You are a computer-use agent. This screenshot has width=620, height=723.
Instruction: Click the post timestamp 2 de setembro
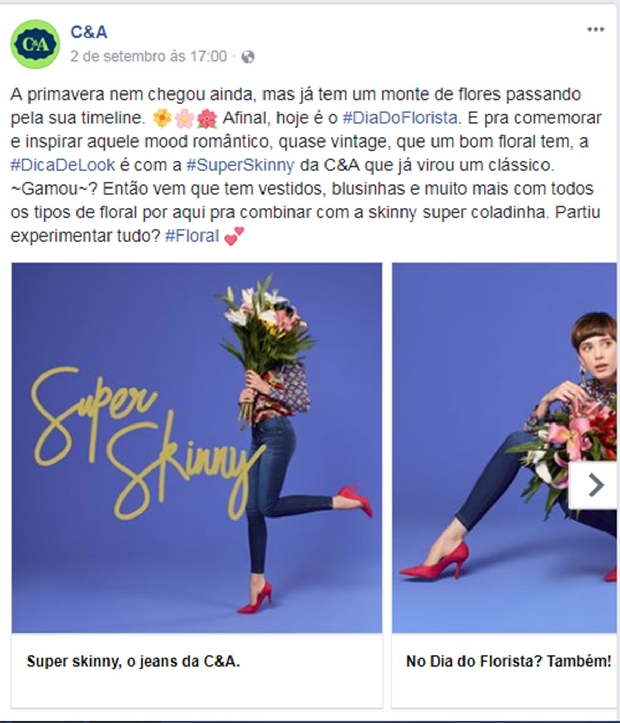pos(148,56)
